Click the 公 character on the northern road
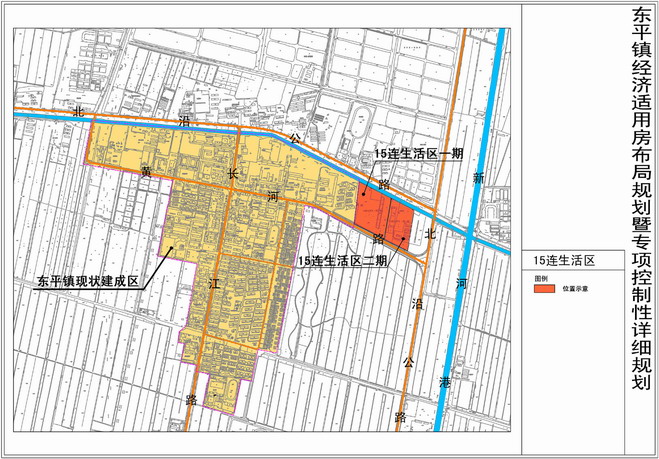 (x=294, y=140)
